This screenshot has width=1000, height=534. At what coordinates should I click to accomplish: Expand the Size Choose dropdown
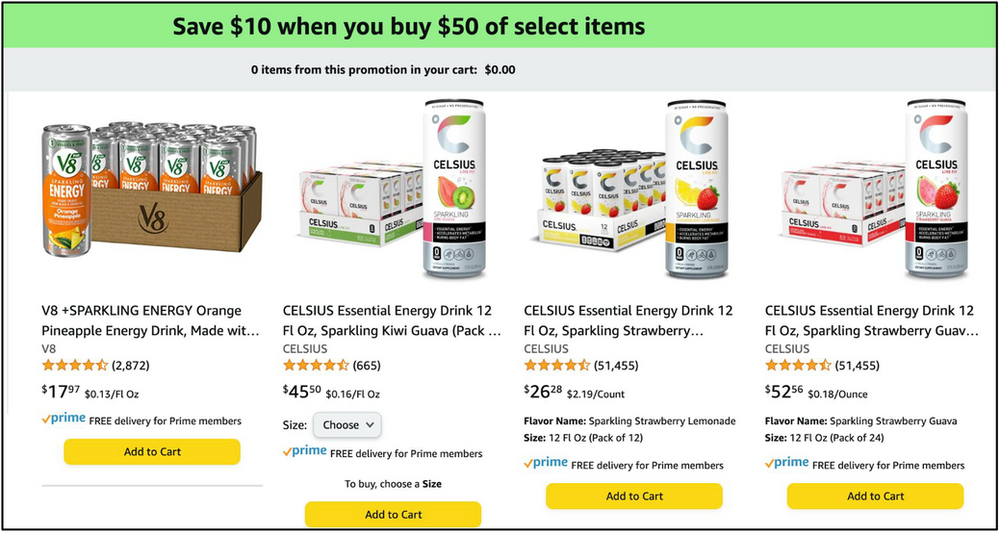[x=347, y=425]
